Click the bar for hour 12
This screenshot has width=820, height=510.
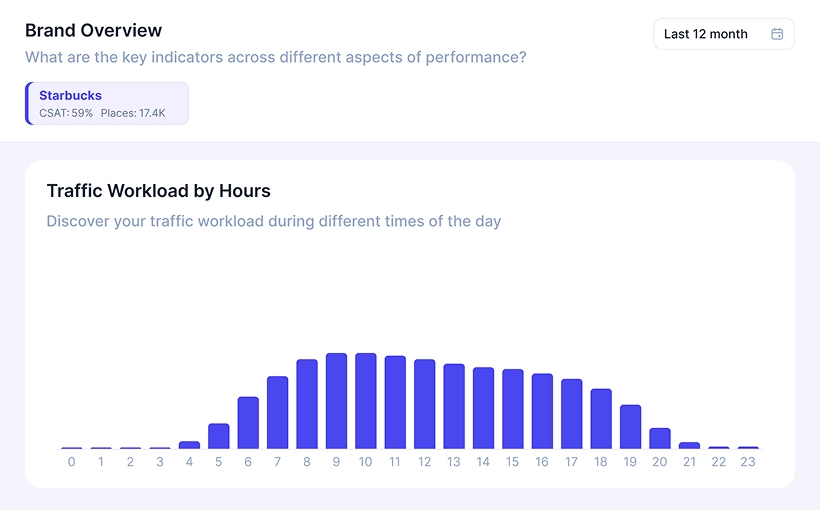[x=424, y=404]
